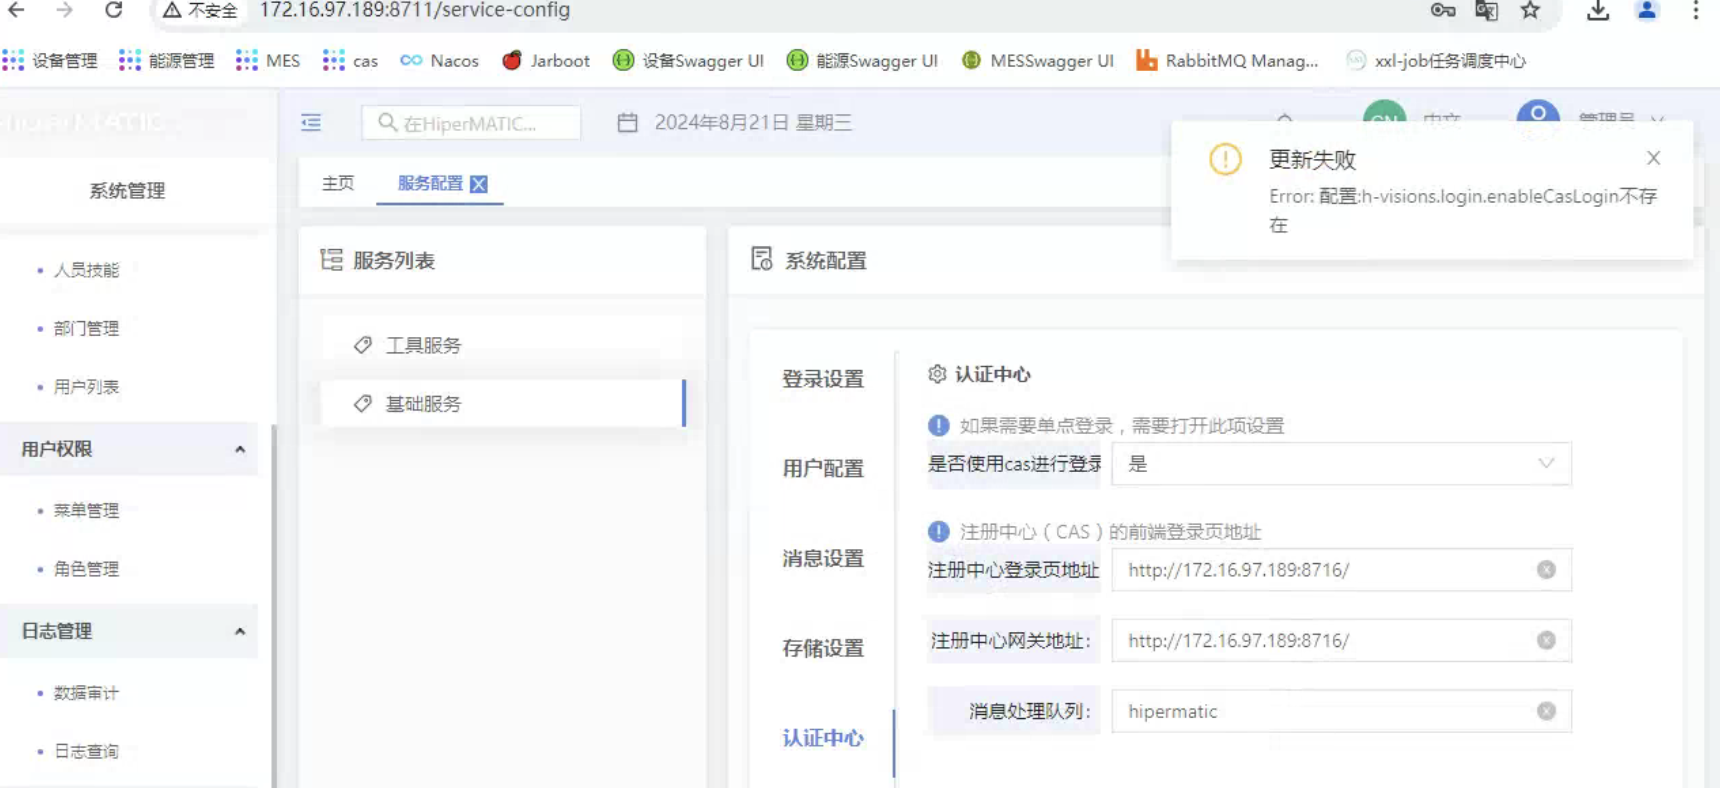Open 人员技能 in sidebar

(86, 270)
